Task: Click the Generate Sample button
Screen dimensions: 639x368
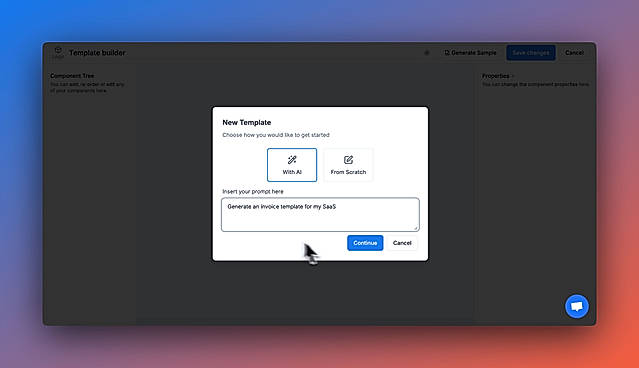Action: [470, 53]
